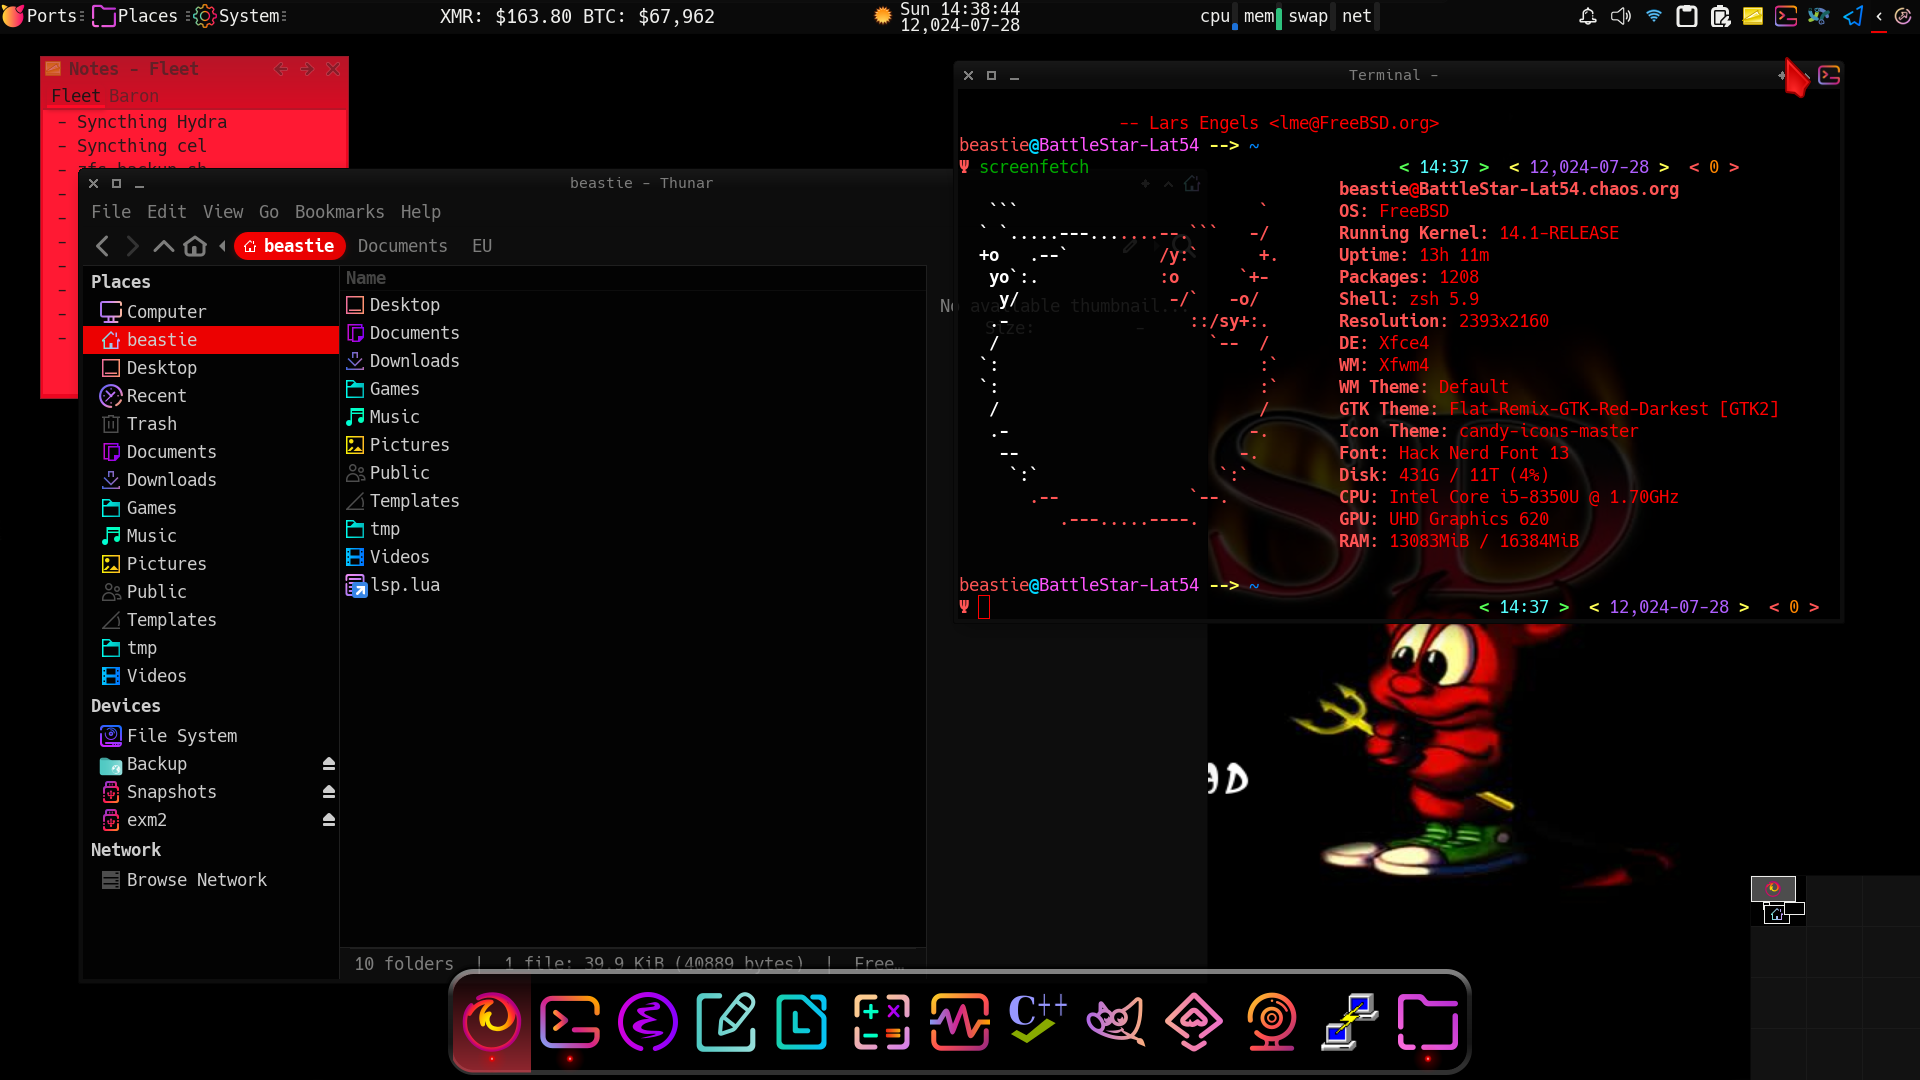Image resolution: width=1920 pixels, height=1080 pixels.
Task: Eject the Backup device
Action: (328, 764)
